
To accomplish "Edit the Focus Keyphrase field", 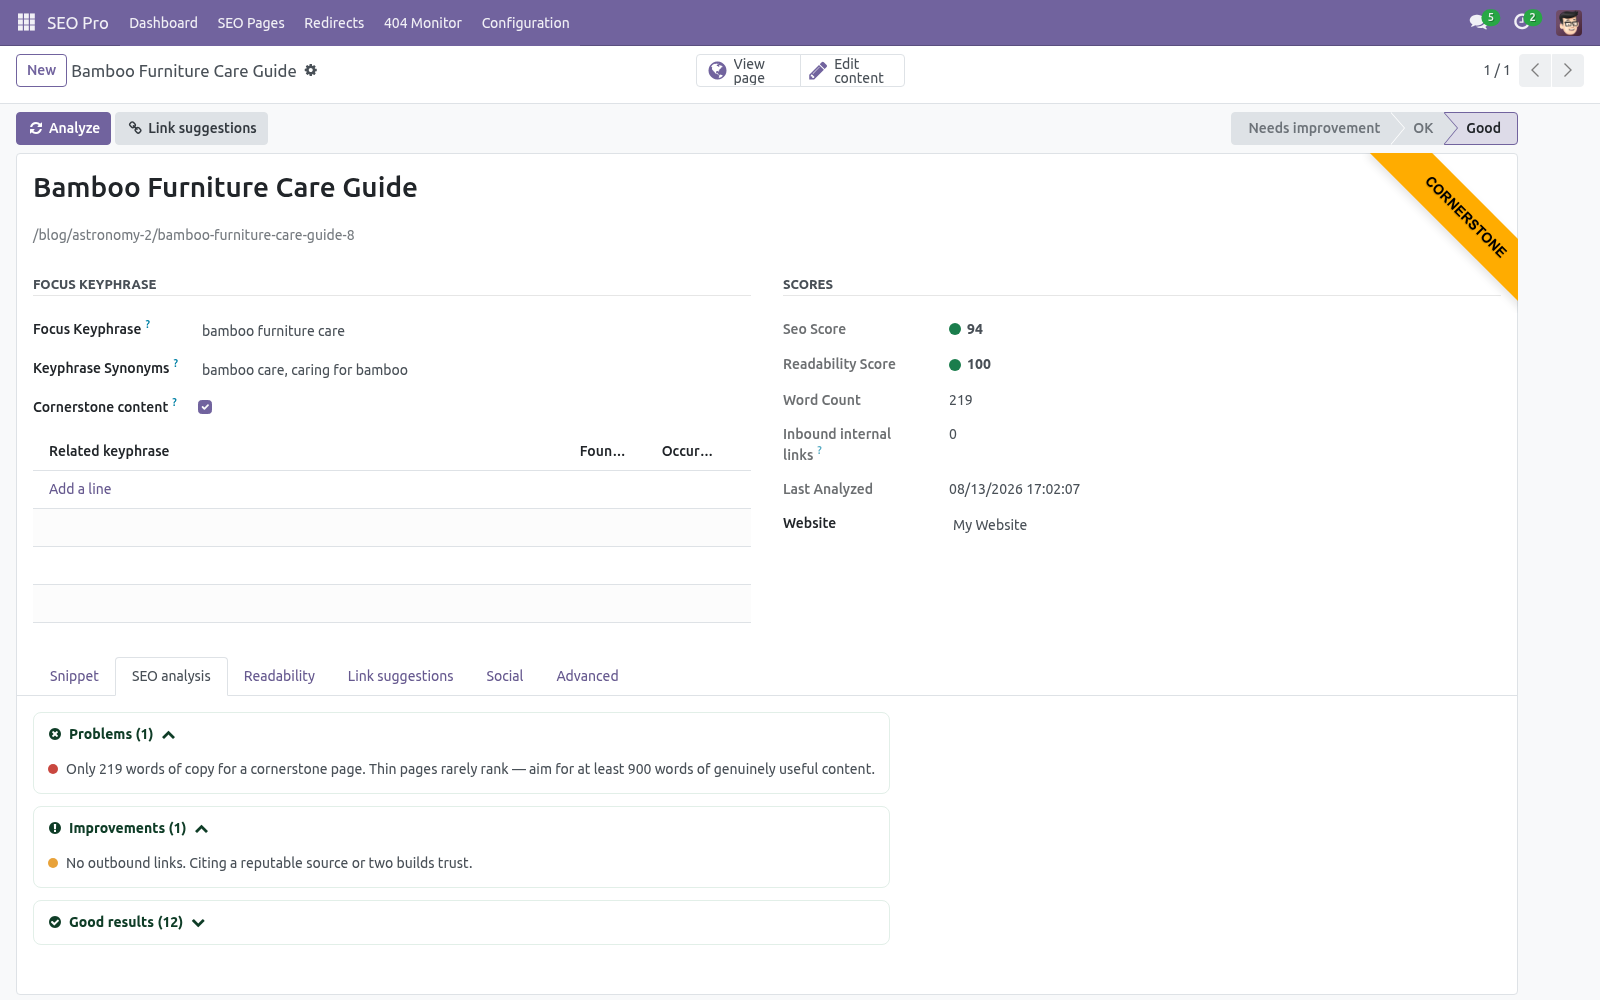I will click(x=476, y=331).
